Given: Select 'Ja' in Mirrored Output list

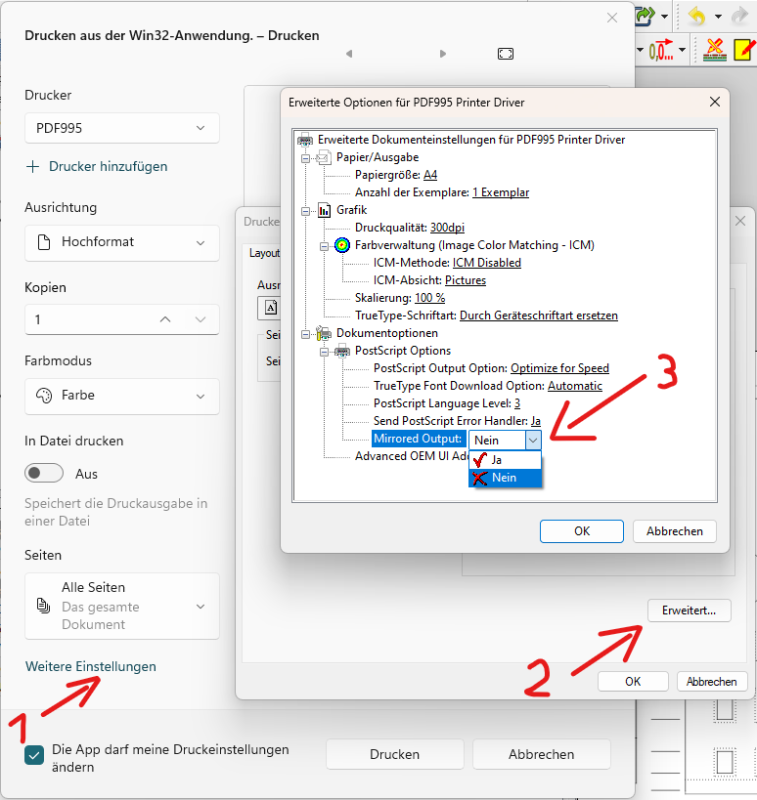Looking at the screenshot, I should [x=496, y=460].
